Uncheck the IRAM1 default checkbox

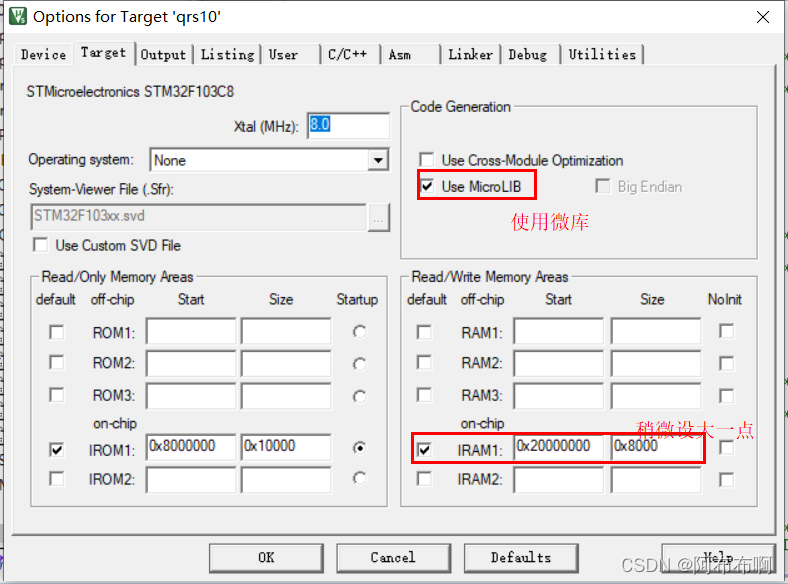[424, 449]
